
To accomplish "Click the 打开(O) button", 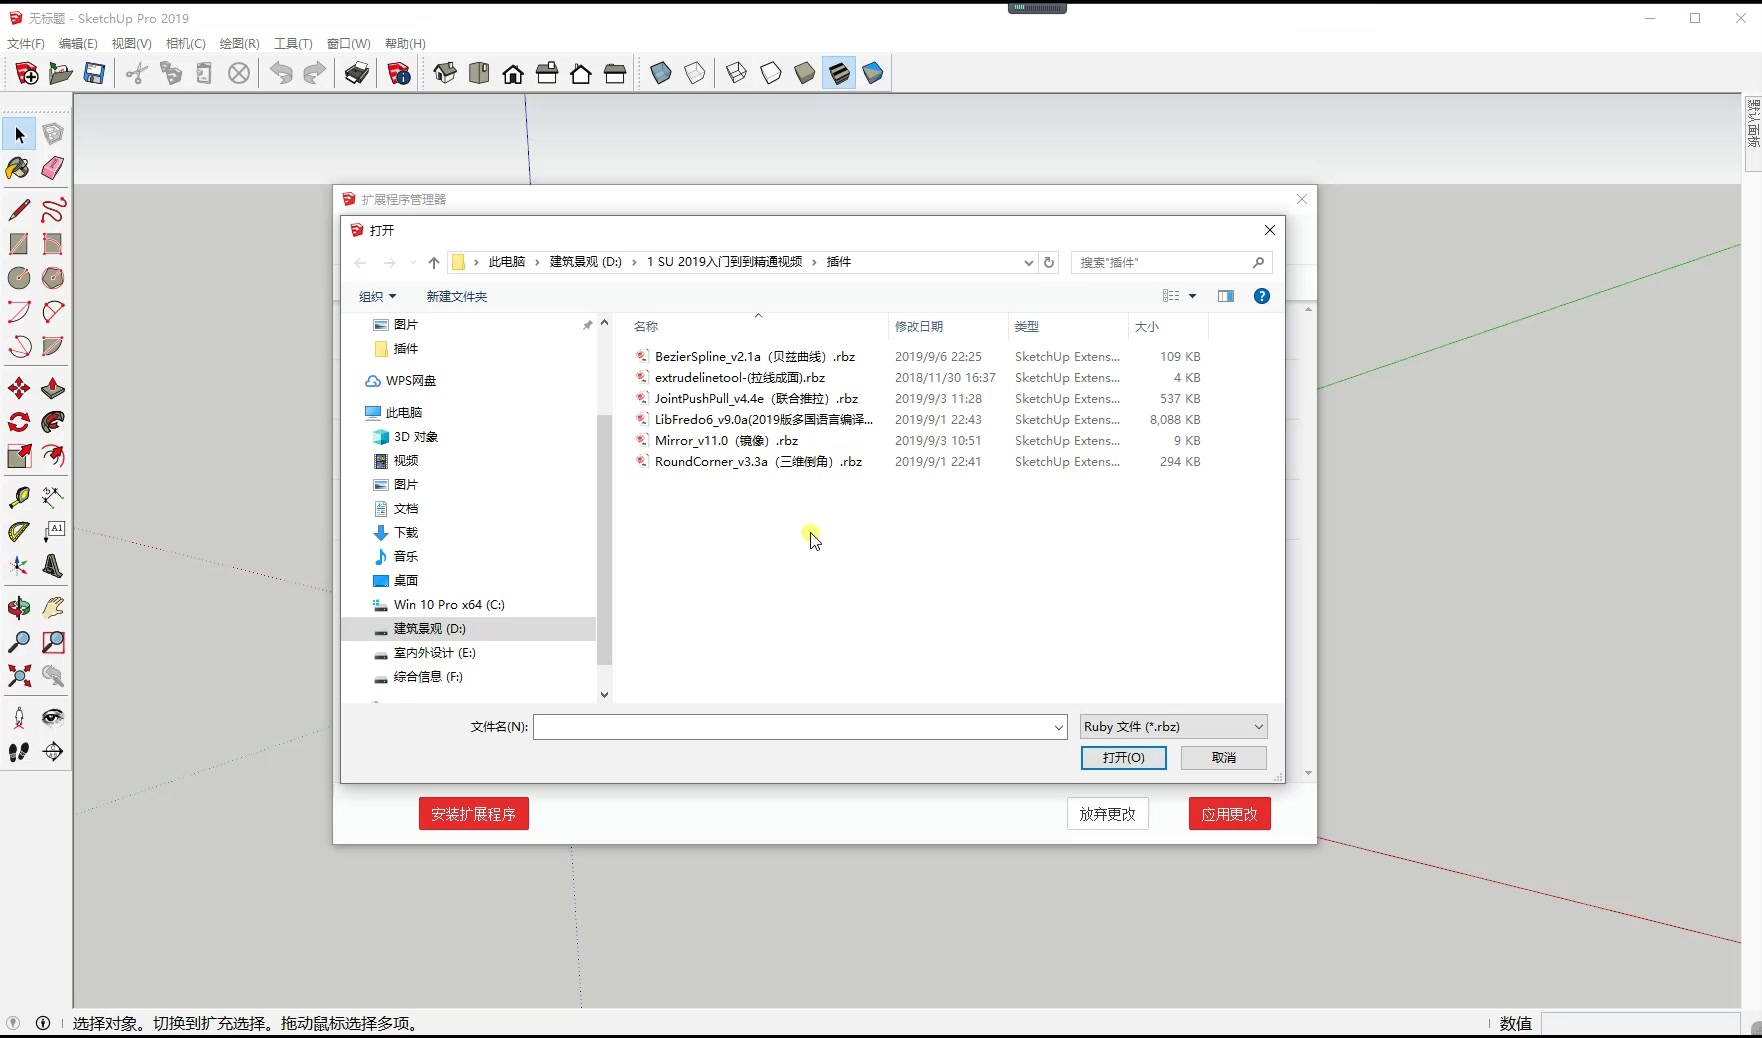I will click(x=1123, y=758).
